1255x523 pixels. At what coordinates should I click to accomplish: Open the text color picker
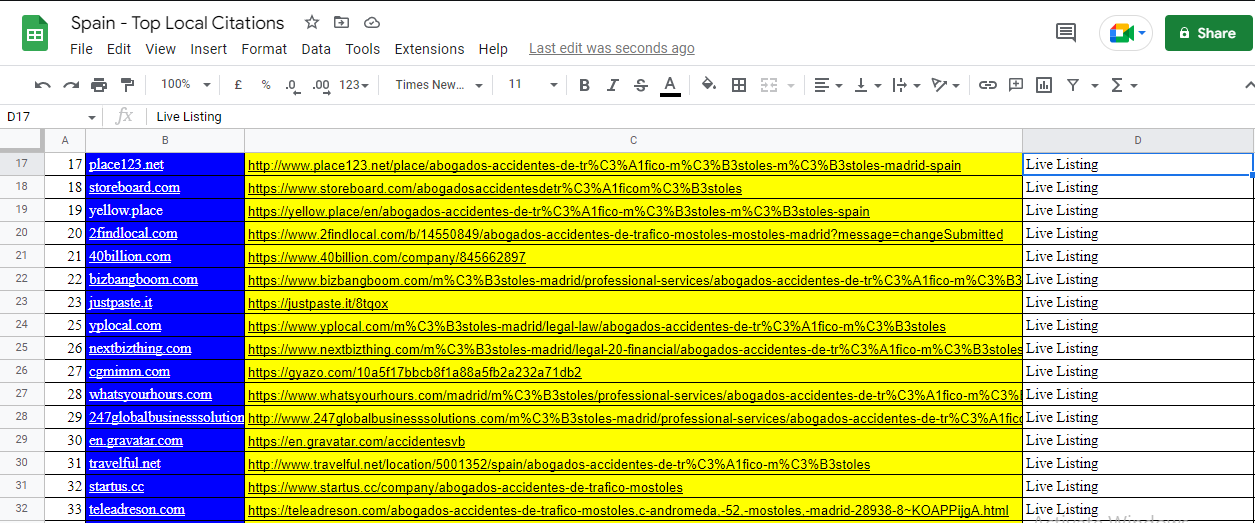(670, 85)
